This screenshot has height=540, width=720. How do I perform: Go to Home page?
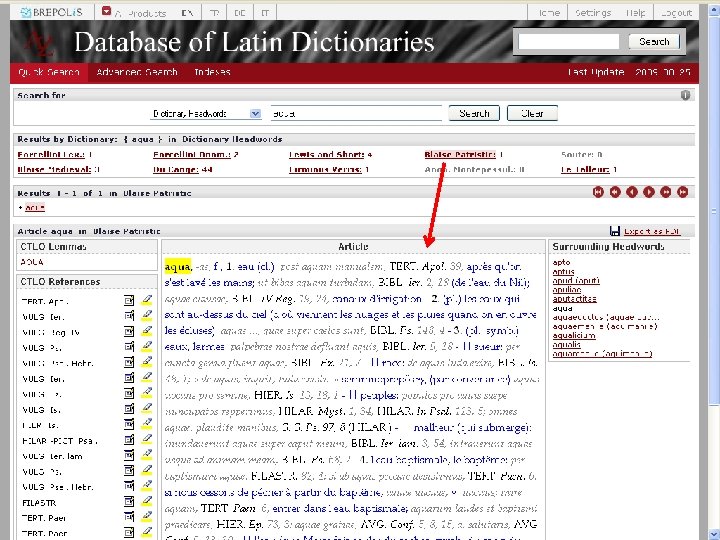pyautogui.click(x=549, y=13)
